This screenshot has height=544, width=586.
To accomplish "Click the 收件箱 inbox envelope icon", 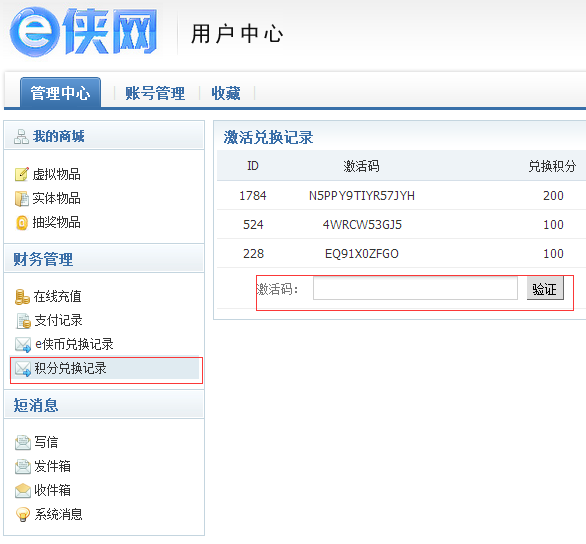I will coord(23,491).
